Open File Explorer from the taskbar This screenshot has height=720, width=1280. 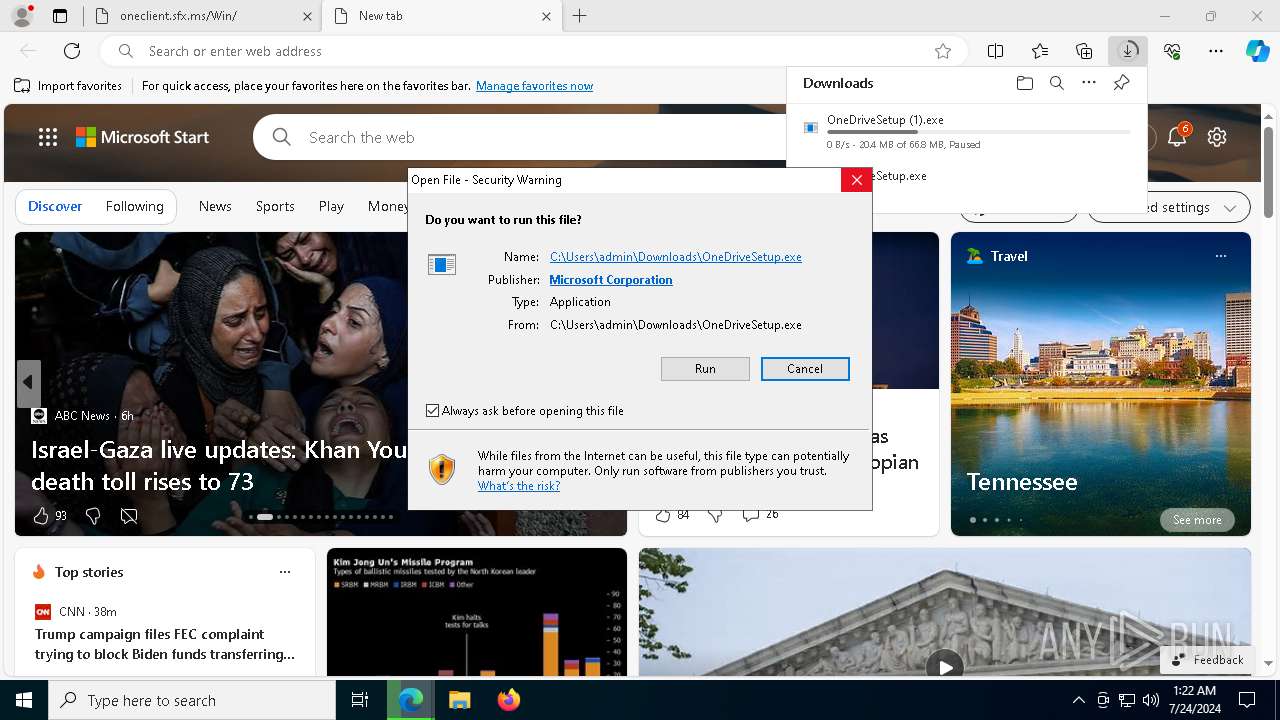(x=459, y=700)
